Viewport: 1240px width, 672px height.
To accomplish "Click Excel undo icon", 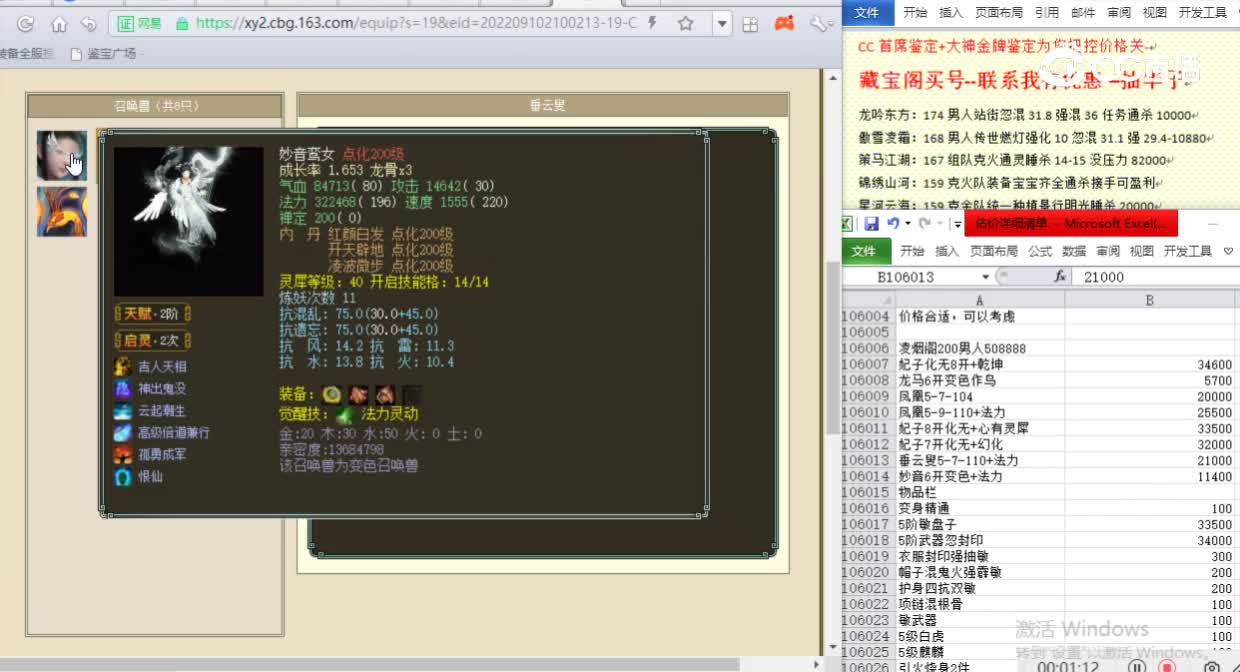I will [x=893, y=223].
